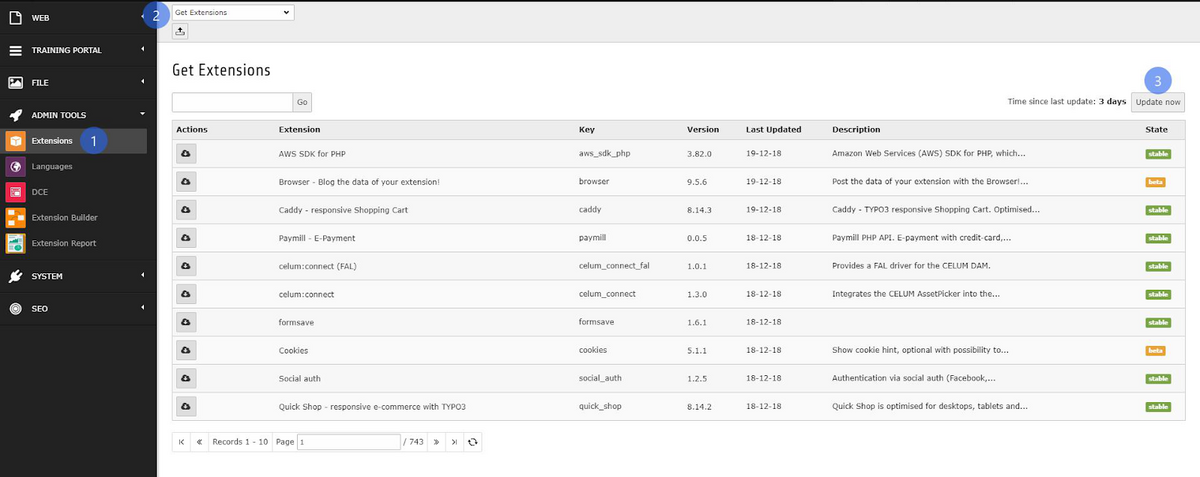Sort by Last Updated column header
1200x477 pixels.
[x=773, y=130]
